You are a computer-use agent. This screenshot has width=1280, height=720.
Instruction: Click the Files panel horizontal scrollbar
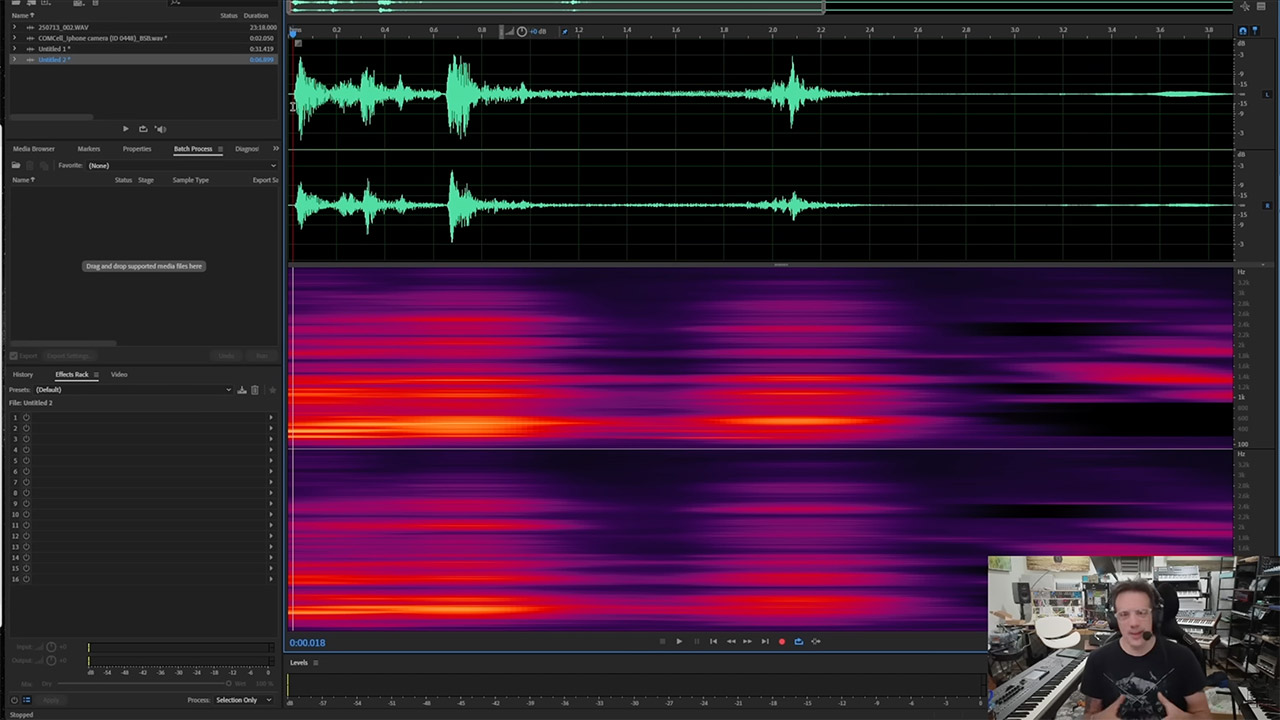pyautogui.click(x=52, y=117)
